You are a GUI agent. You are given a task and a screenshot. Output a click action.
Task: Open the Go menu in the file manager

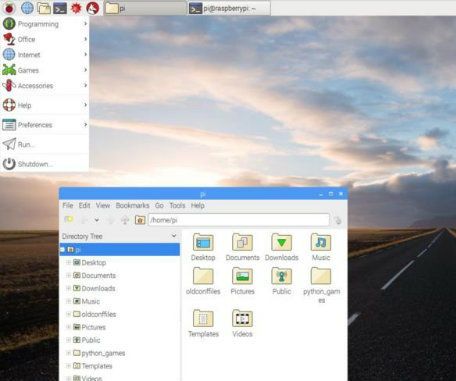click(159, 205)
